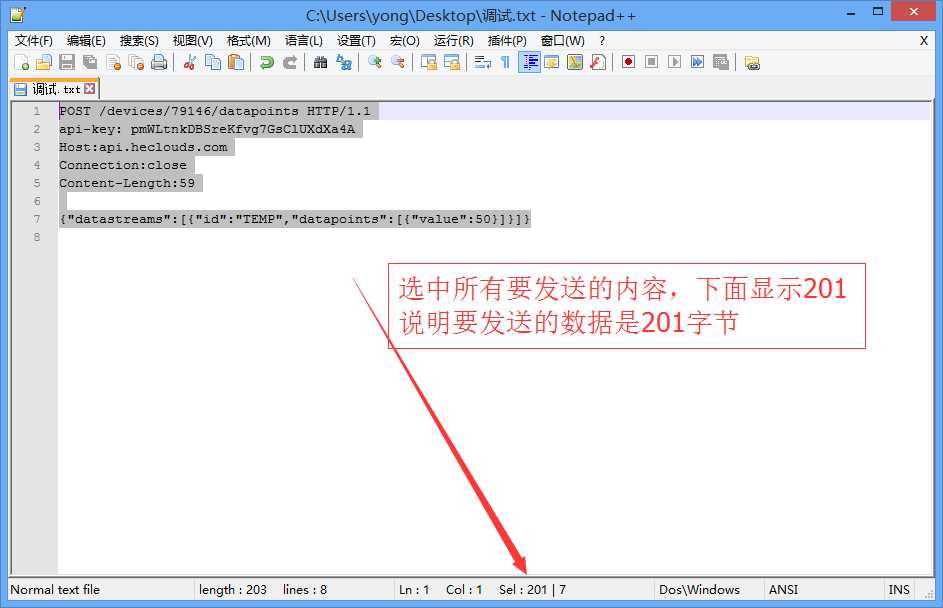Cut selection with the scissors icon
Viewport: 943px width, 608px height.
[x=189, y=63]
